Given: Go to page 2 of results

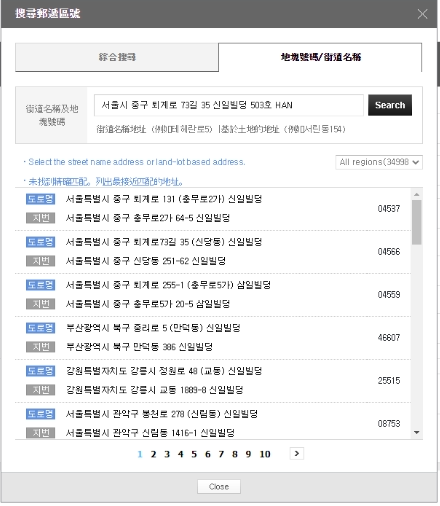Looking at the screenshot, I should tap(153, 454).
